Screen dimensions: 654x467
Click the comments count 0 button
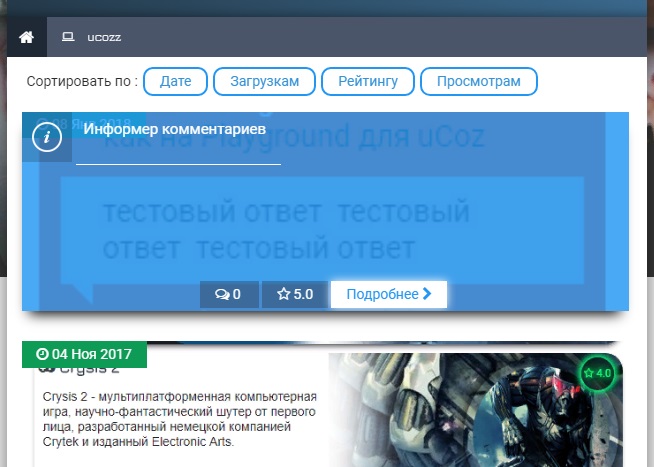tap(229, 294)
